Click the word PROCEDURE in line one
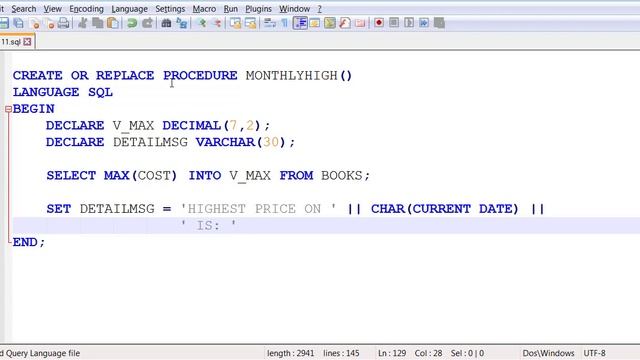 pos(200,76)
